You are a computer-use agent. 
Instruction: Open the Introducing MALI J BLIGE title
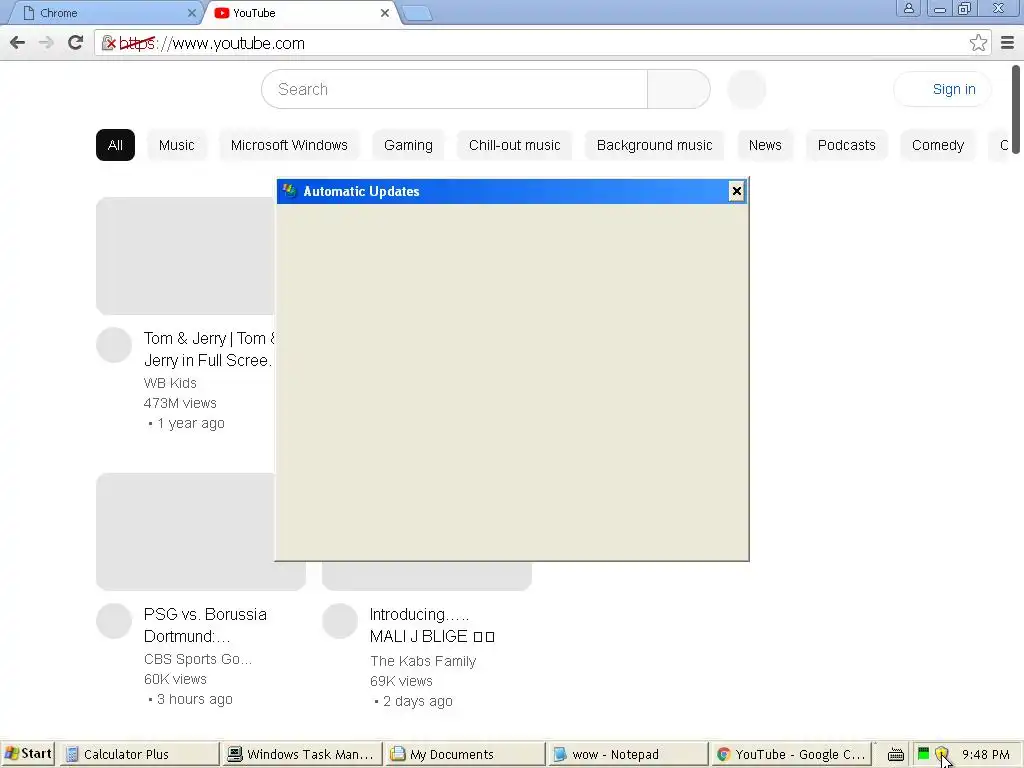(x=432, y=625)
